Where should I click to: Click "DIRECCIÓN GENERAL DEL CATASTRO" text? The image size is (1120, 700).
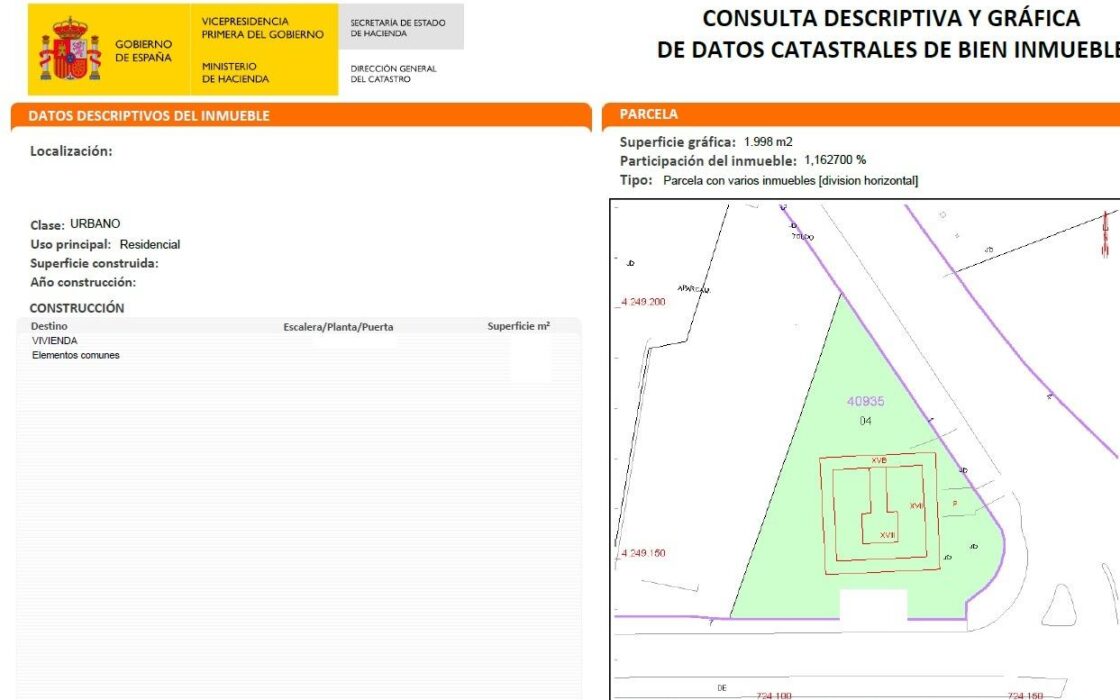[x=393, y=74]
